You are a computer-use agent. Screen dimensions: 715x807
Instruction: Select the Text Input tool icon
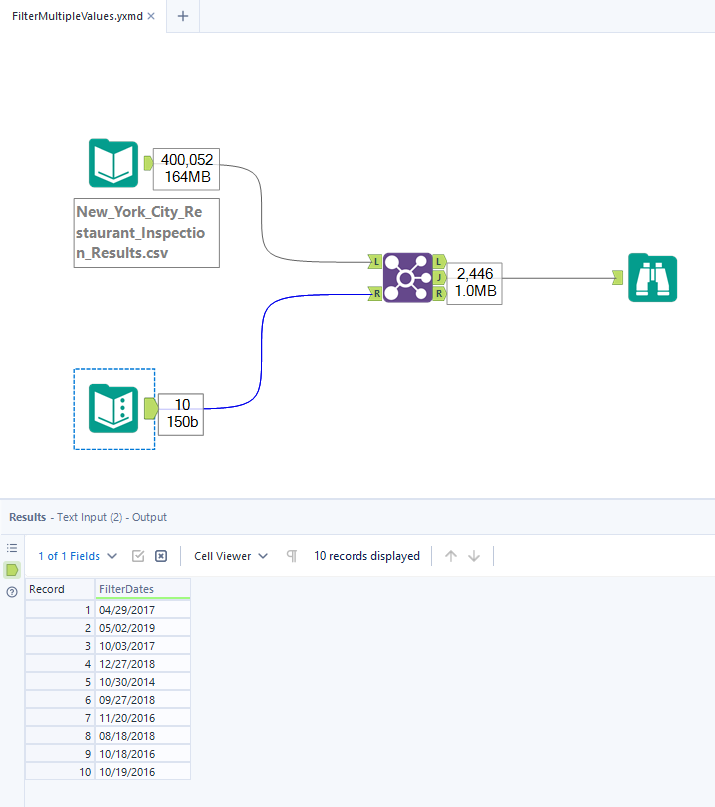(x=113, y=409)
